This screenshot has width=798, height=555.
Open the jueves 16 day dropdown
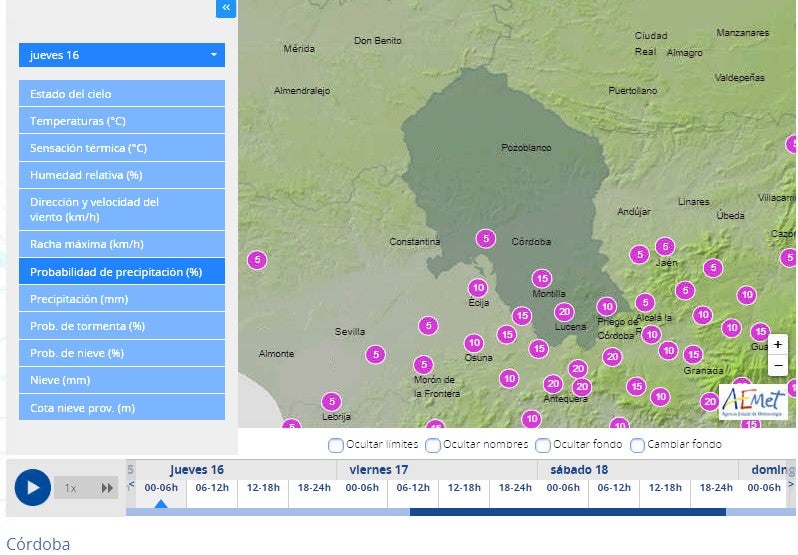[122, 55]
